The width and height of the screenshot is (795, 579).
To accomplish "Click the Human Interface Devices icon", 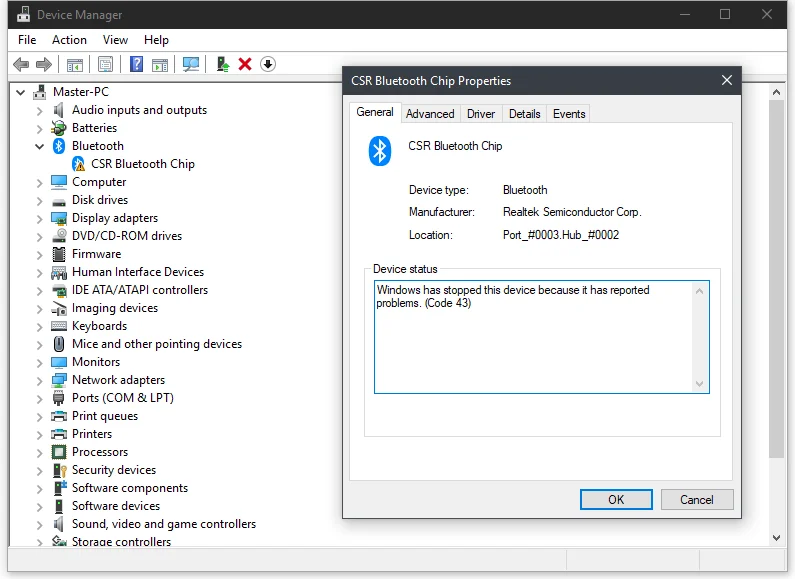I will coord(59,272).
